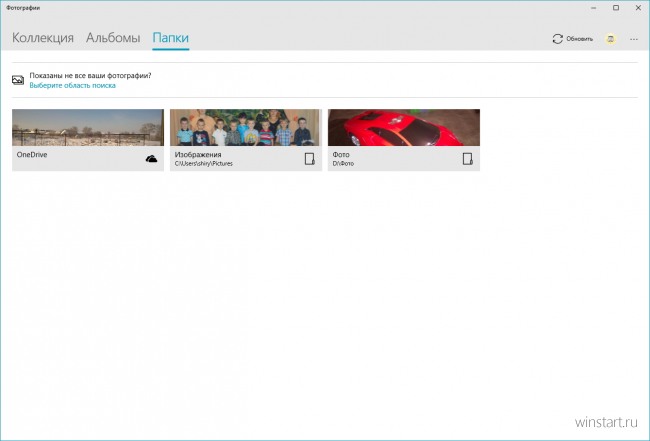Select the Папки tab
The height and width of the screenshot is (441, 650).
click(171, 38)
